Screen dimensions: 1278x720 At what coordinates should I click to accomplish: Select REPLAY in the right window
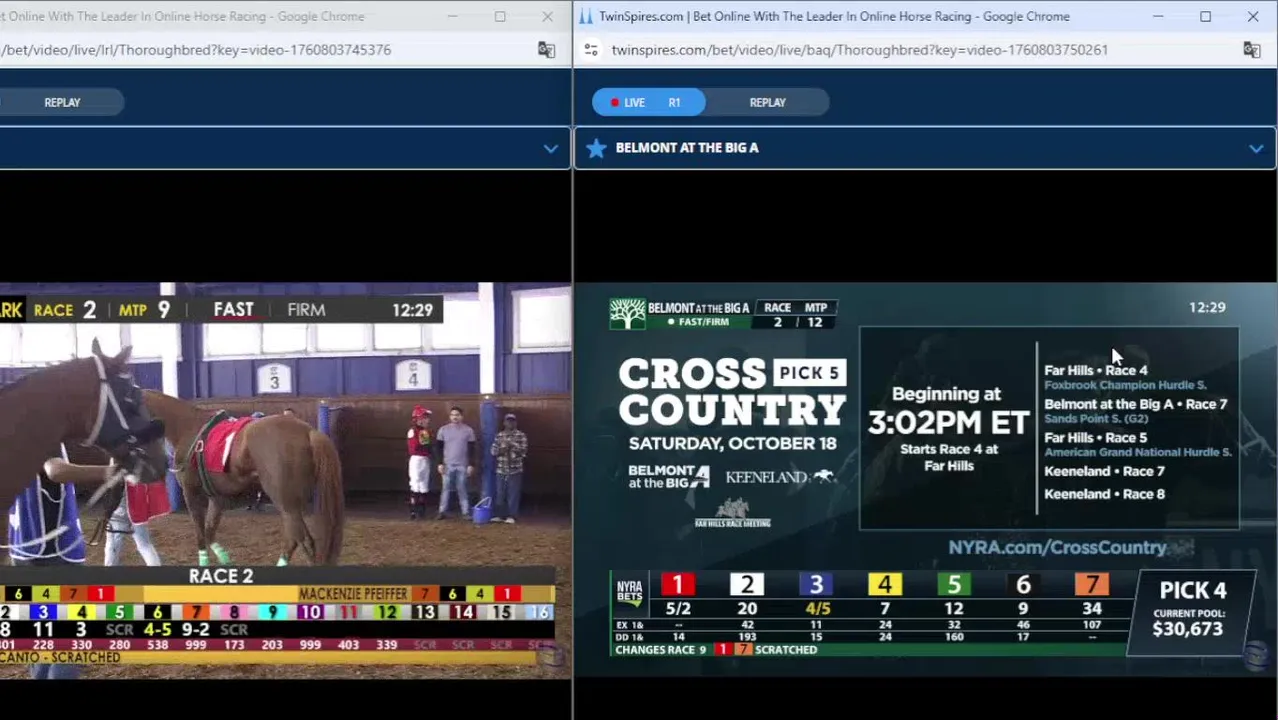(x=767, y=102)
